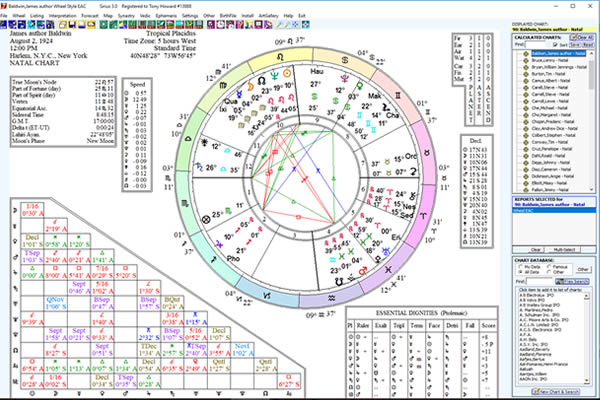This screenshot has height=400, width=600.
Task: Click the red-and-green icon in the green toolbar group
Action: coord(170,25)
